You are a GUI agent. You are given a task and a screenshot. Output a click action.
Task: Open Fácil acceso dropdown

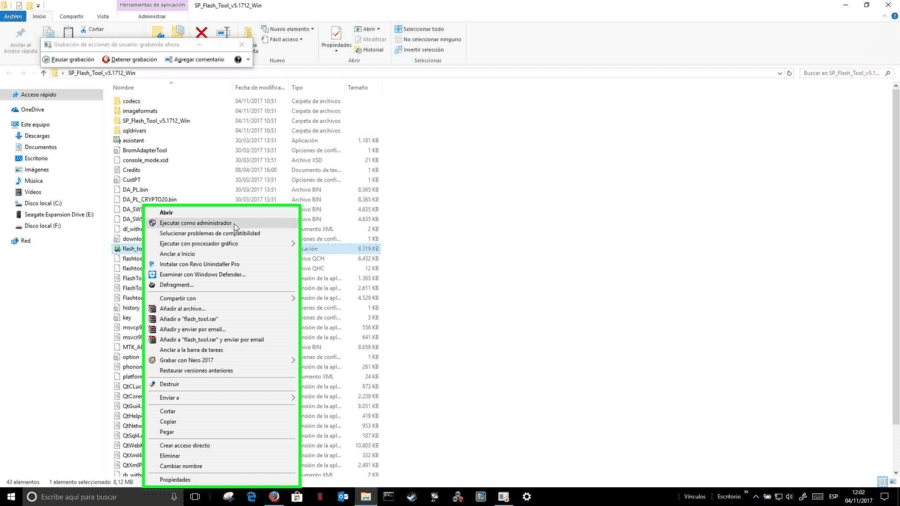click(282, 40)
